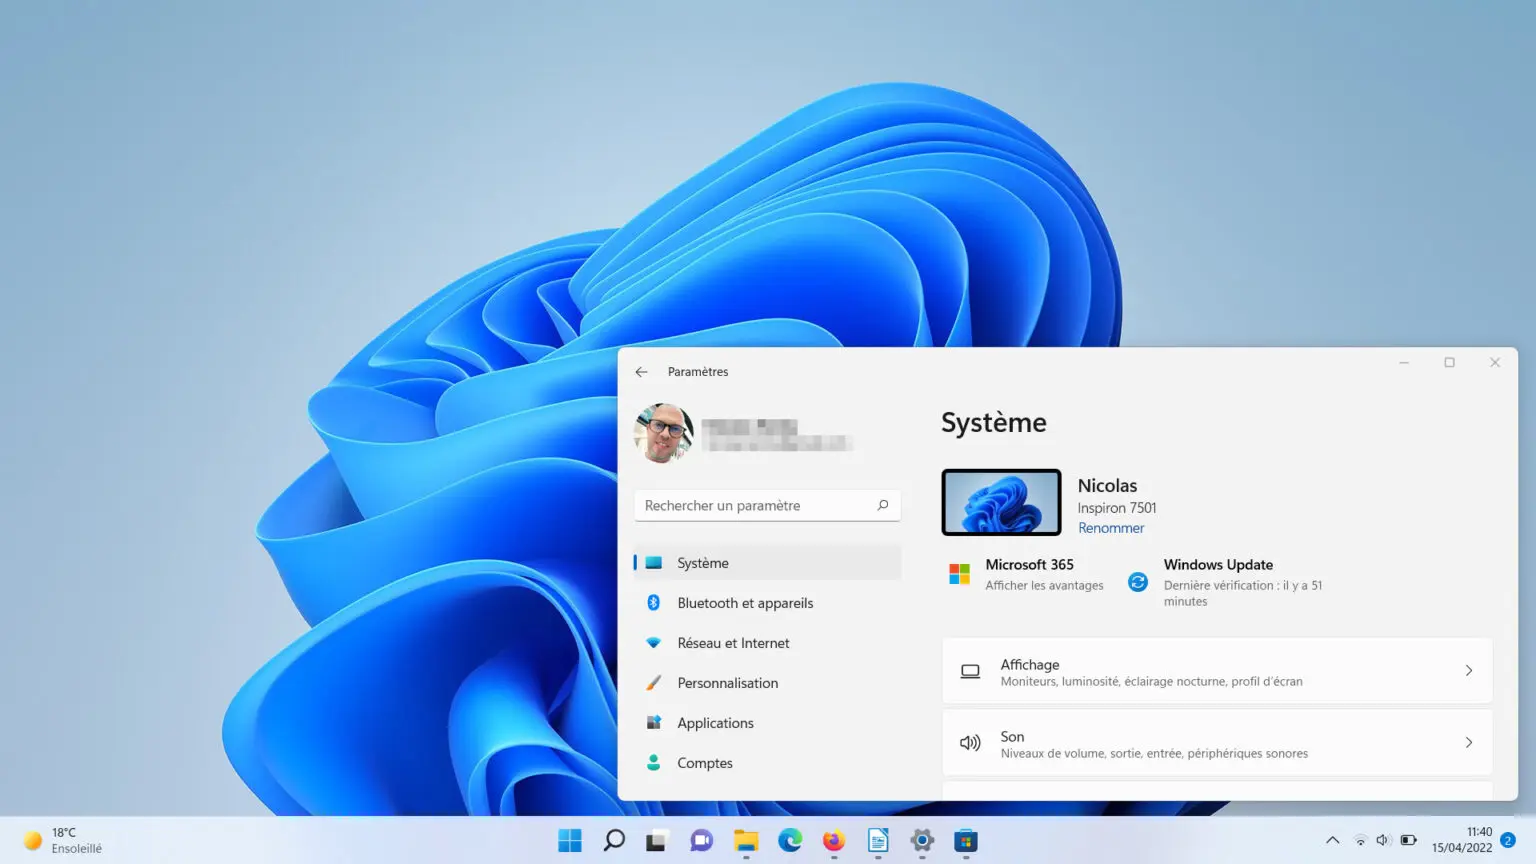Click the speaker icon on the Son card
1536x864 pixels.
(x=970, y=742)
